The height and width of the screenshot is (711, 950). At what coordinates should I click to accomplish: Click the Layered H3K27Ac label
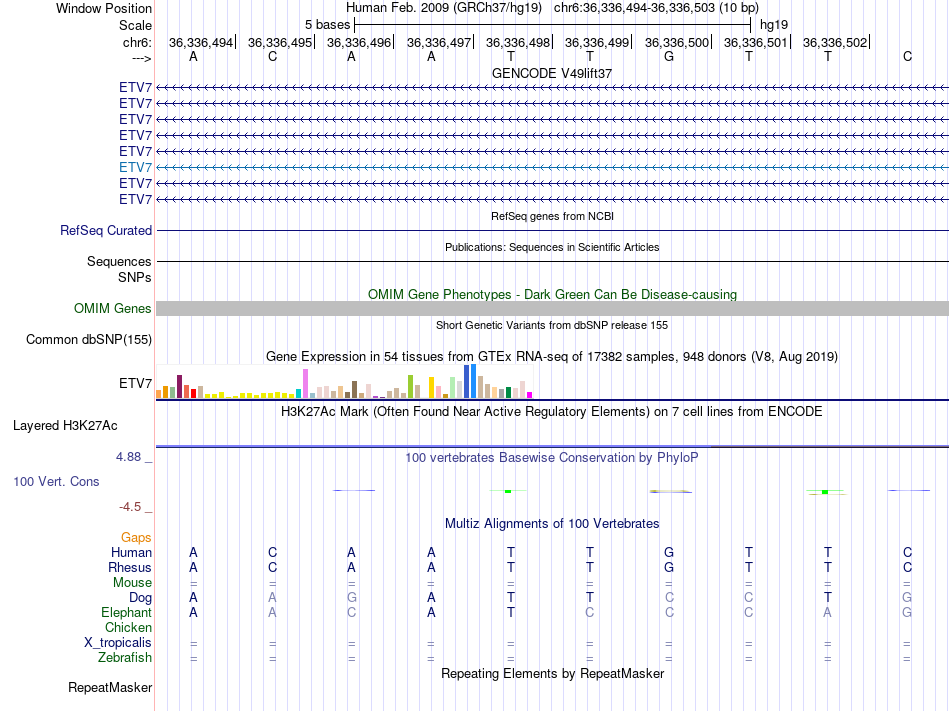pos(65,426)
